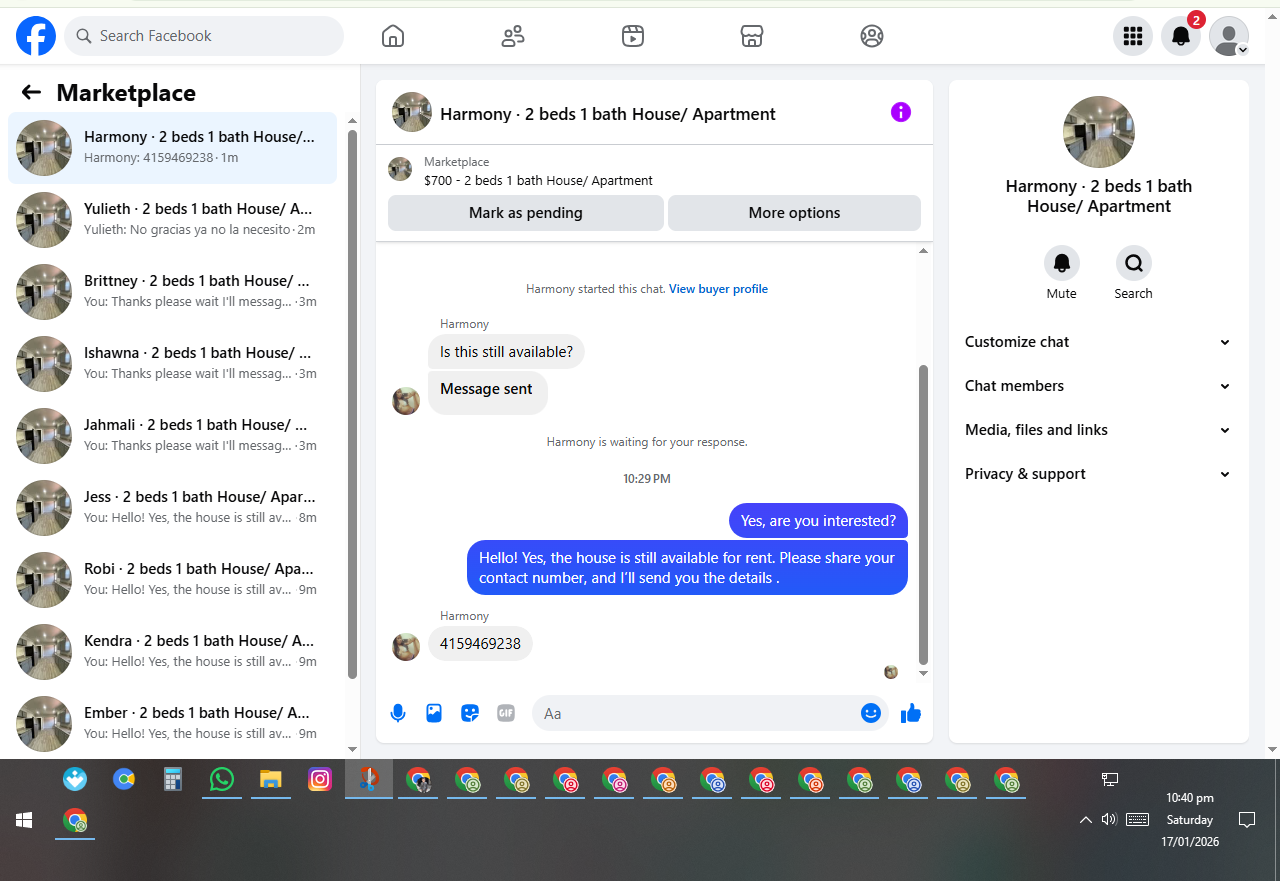Open WhatsApp from the taskbar
Viewport: 1280px width, 881px height.
pos(221,779)
